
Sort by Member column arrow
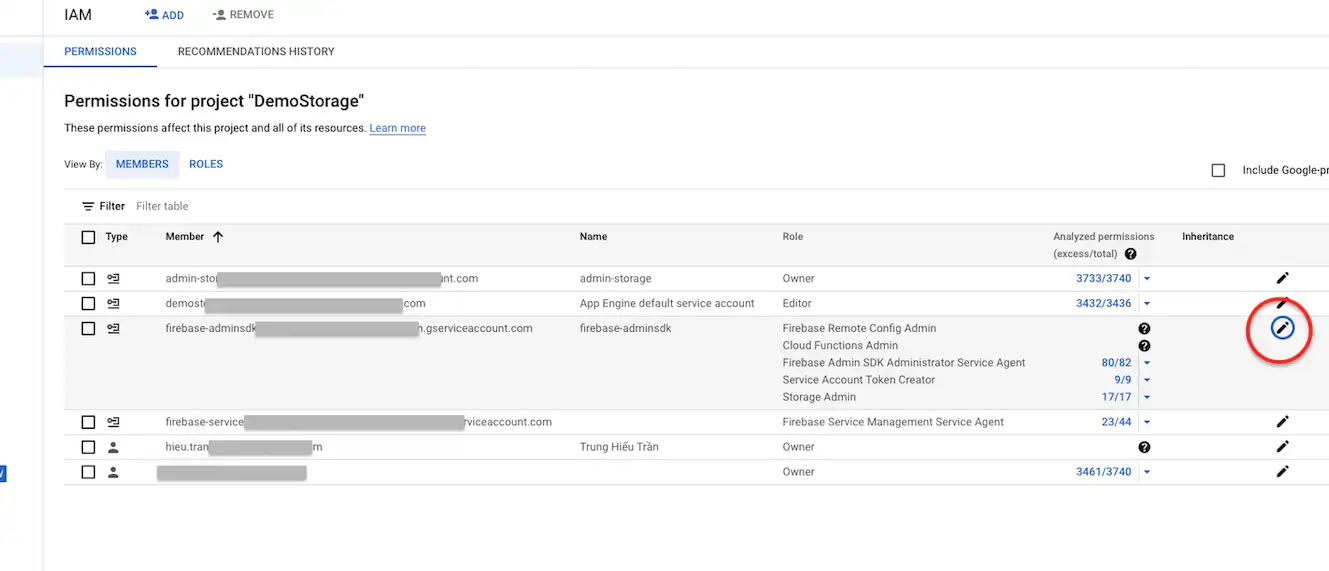(218, 237)
